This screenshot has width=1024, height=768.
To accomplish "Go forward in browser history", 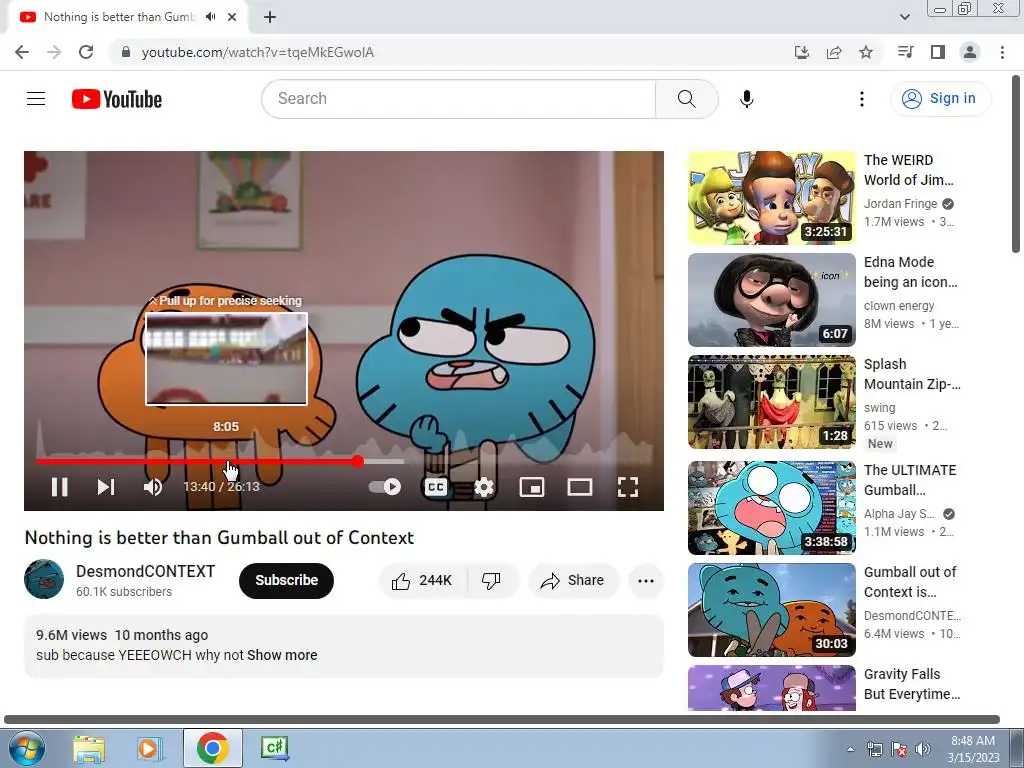I will [54, 52].
